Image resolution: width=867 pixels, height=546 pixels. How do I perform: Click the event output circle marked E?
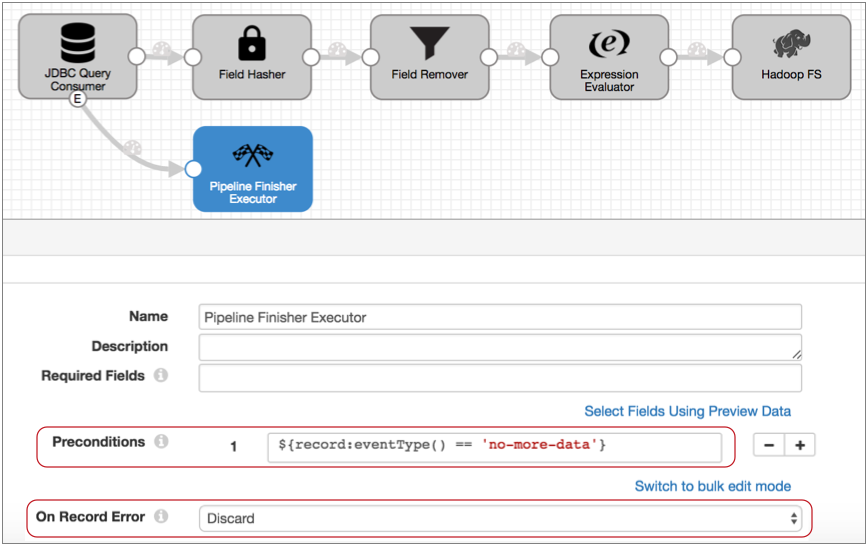coord(78,99)
